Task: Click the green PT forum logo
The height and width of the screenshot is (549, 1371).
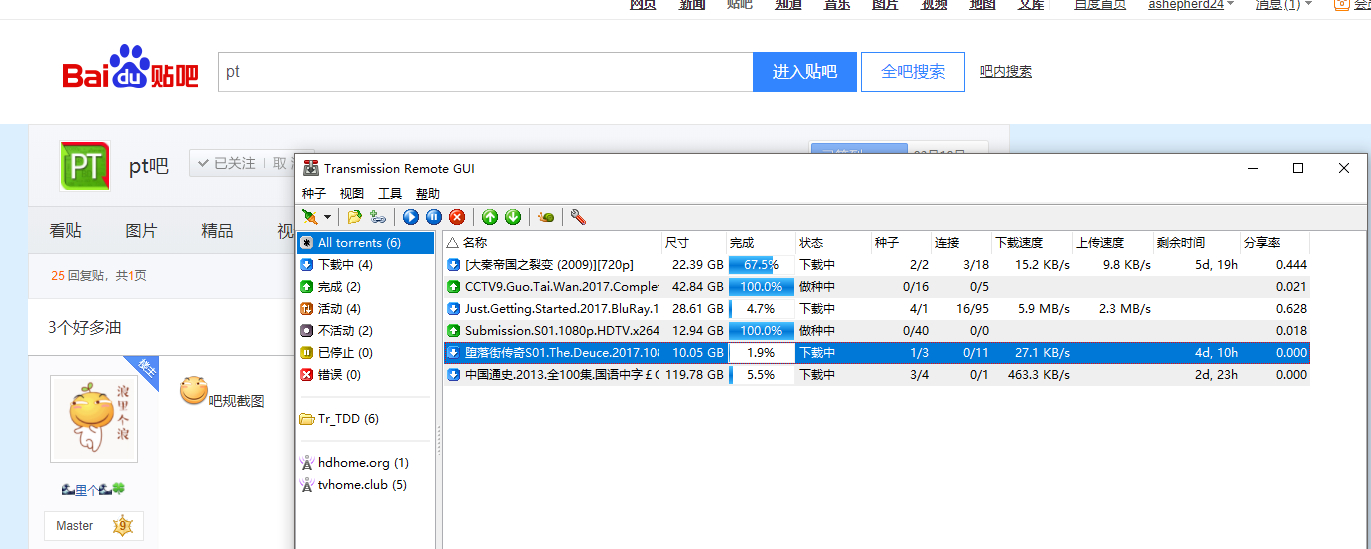Action: pos(85,165)
